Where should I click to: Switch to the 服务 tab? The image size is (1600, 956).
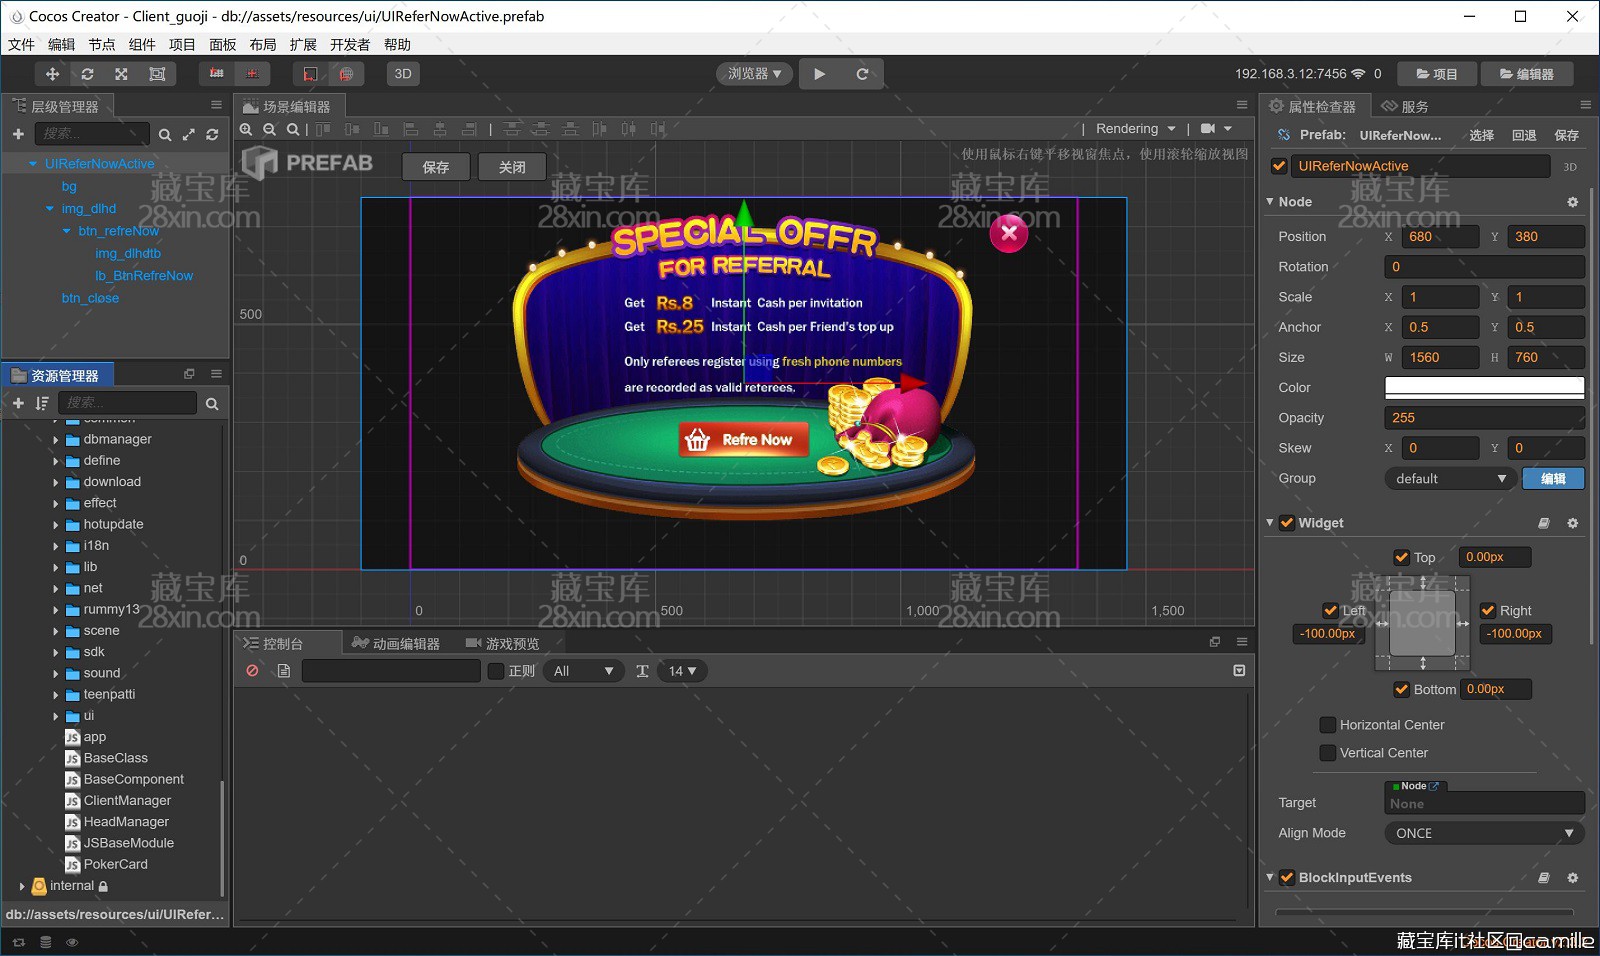point(1405,107)
